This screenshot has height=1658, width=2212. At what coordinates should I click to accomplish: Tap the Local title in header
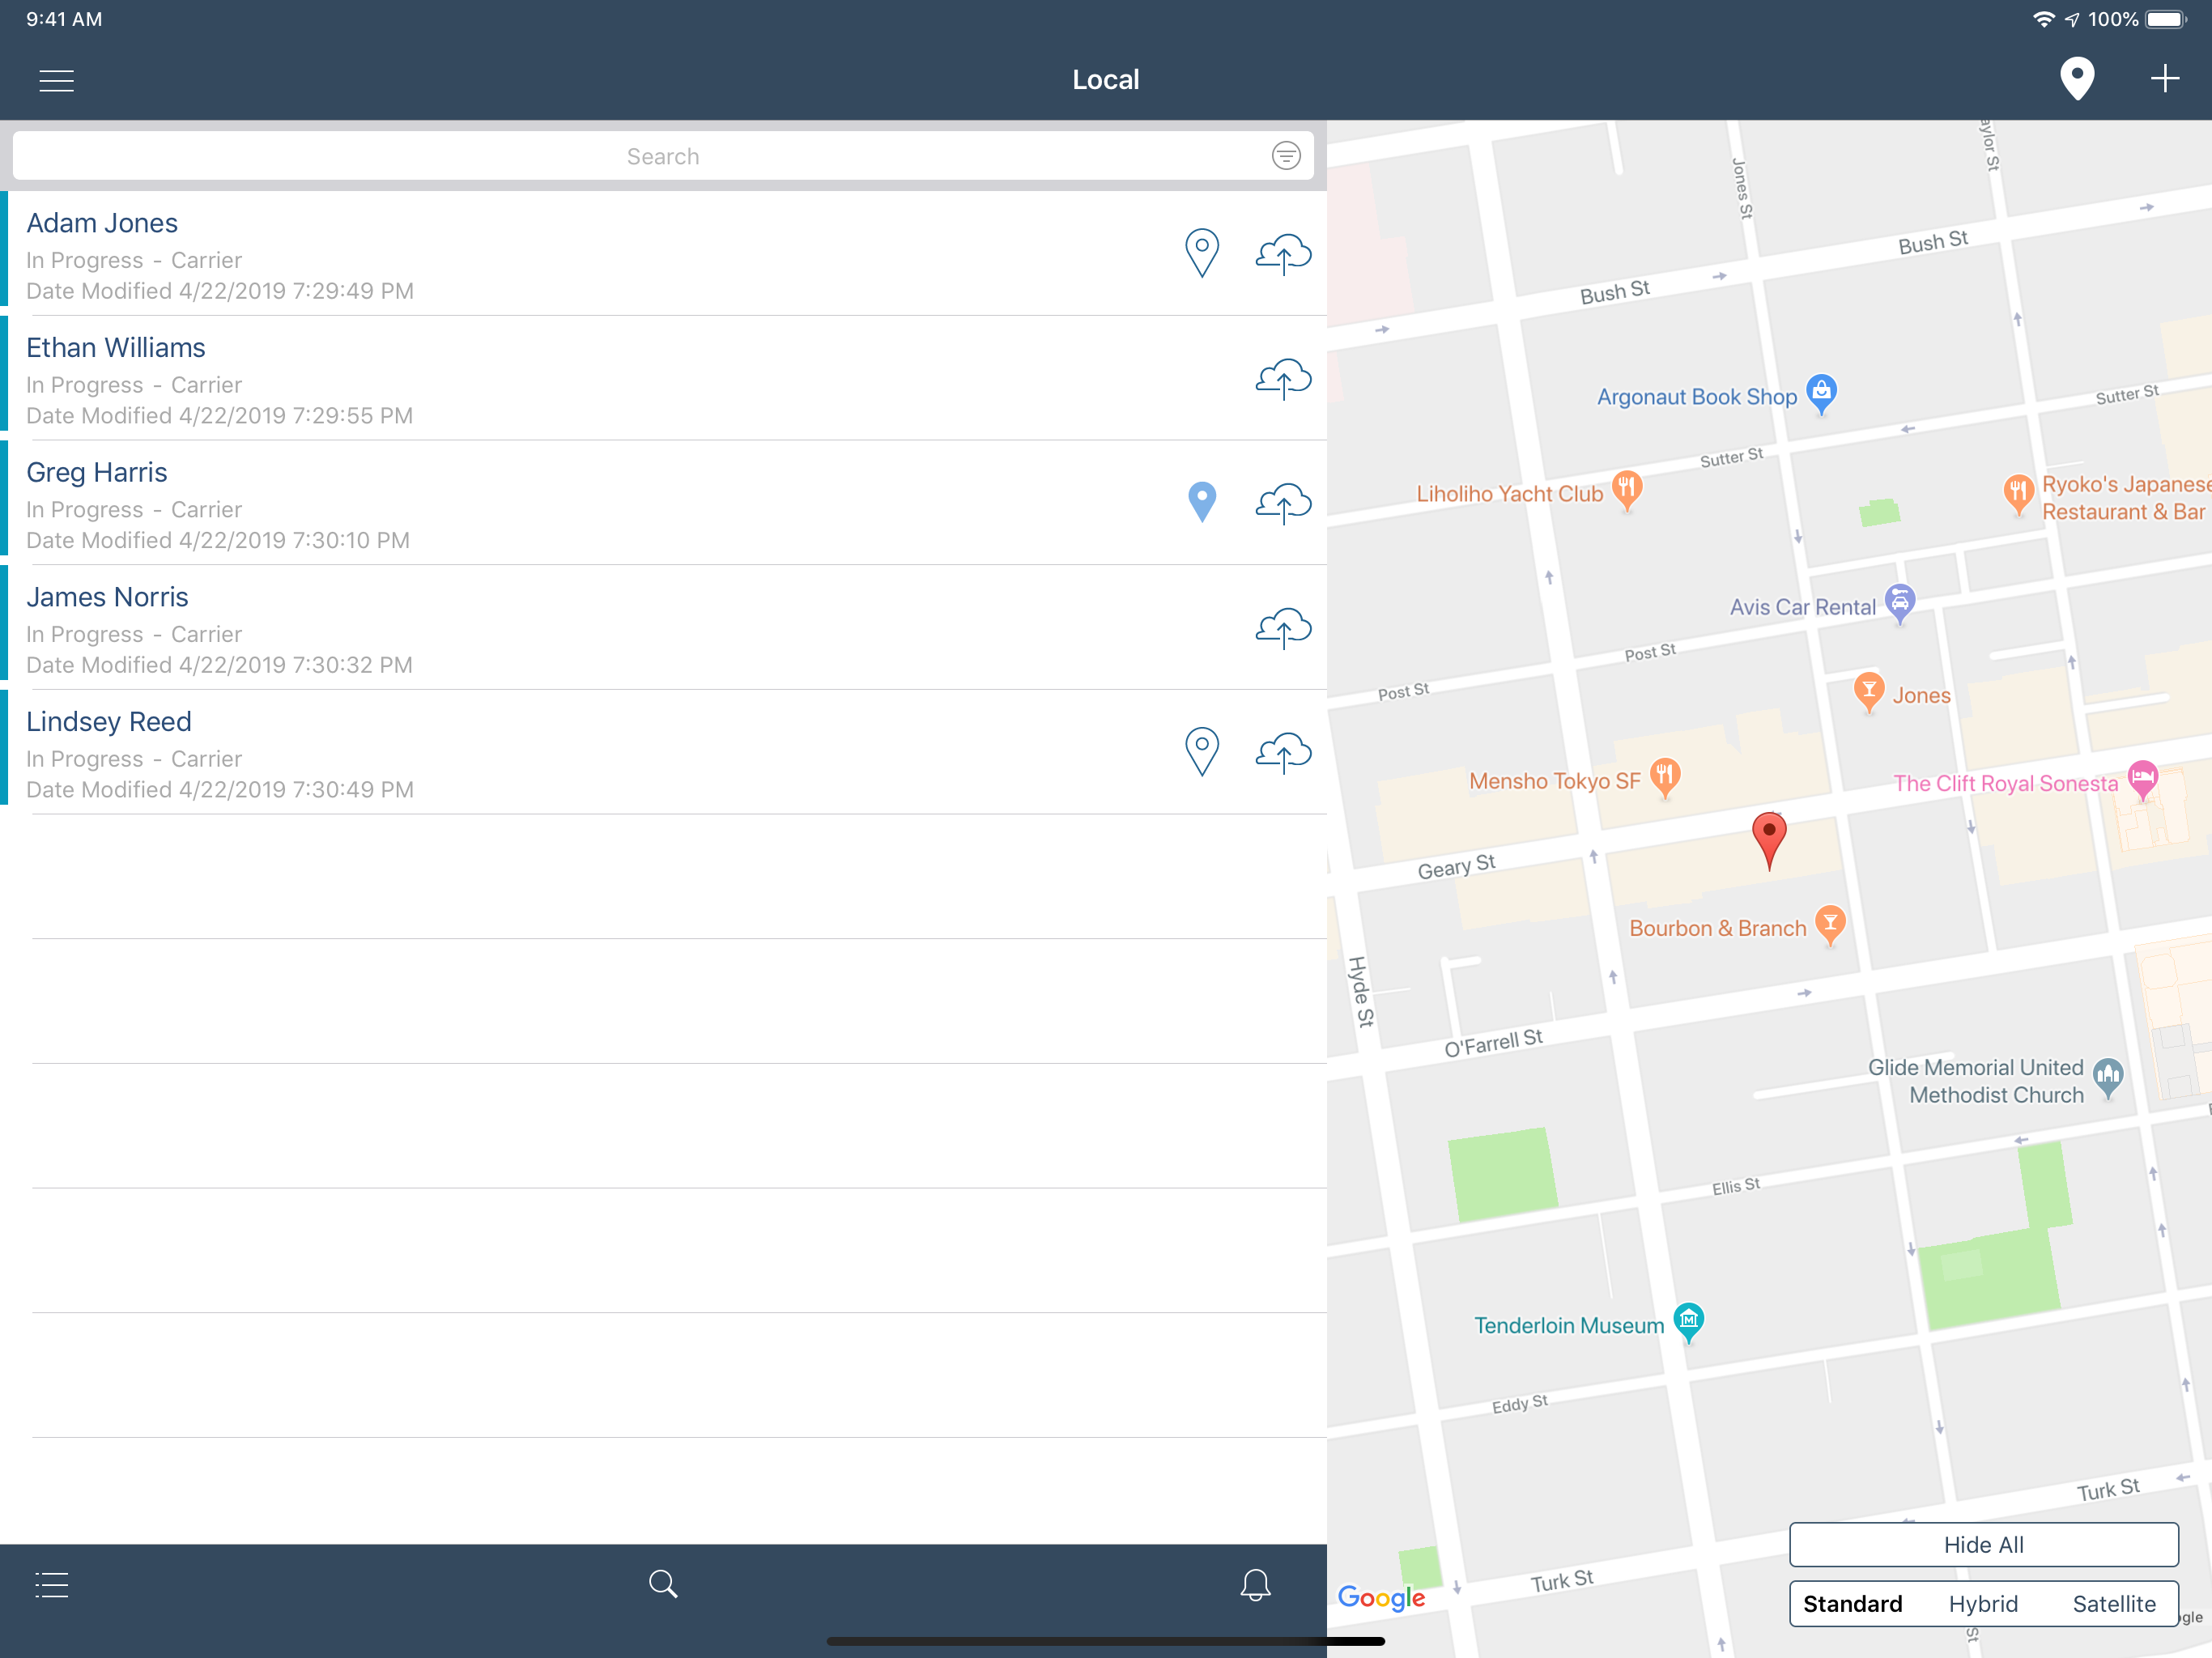click(1106, 80)
